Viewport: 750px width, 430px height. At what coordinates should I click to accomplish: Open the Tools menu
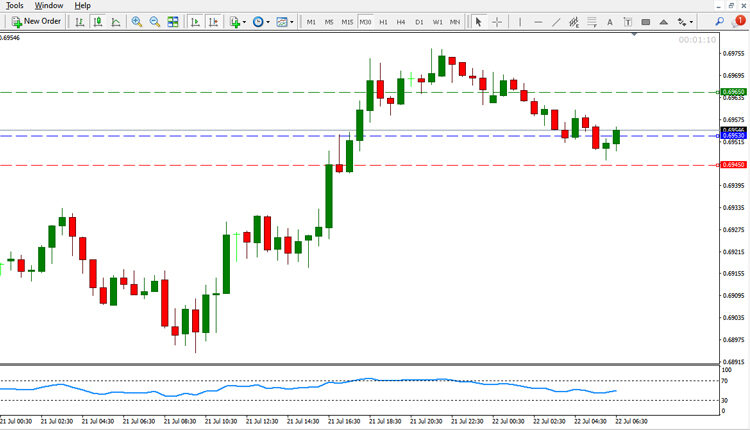[14, 5]
